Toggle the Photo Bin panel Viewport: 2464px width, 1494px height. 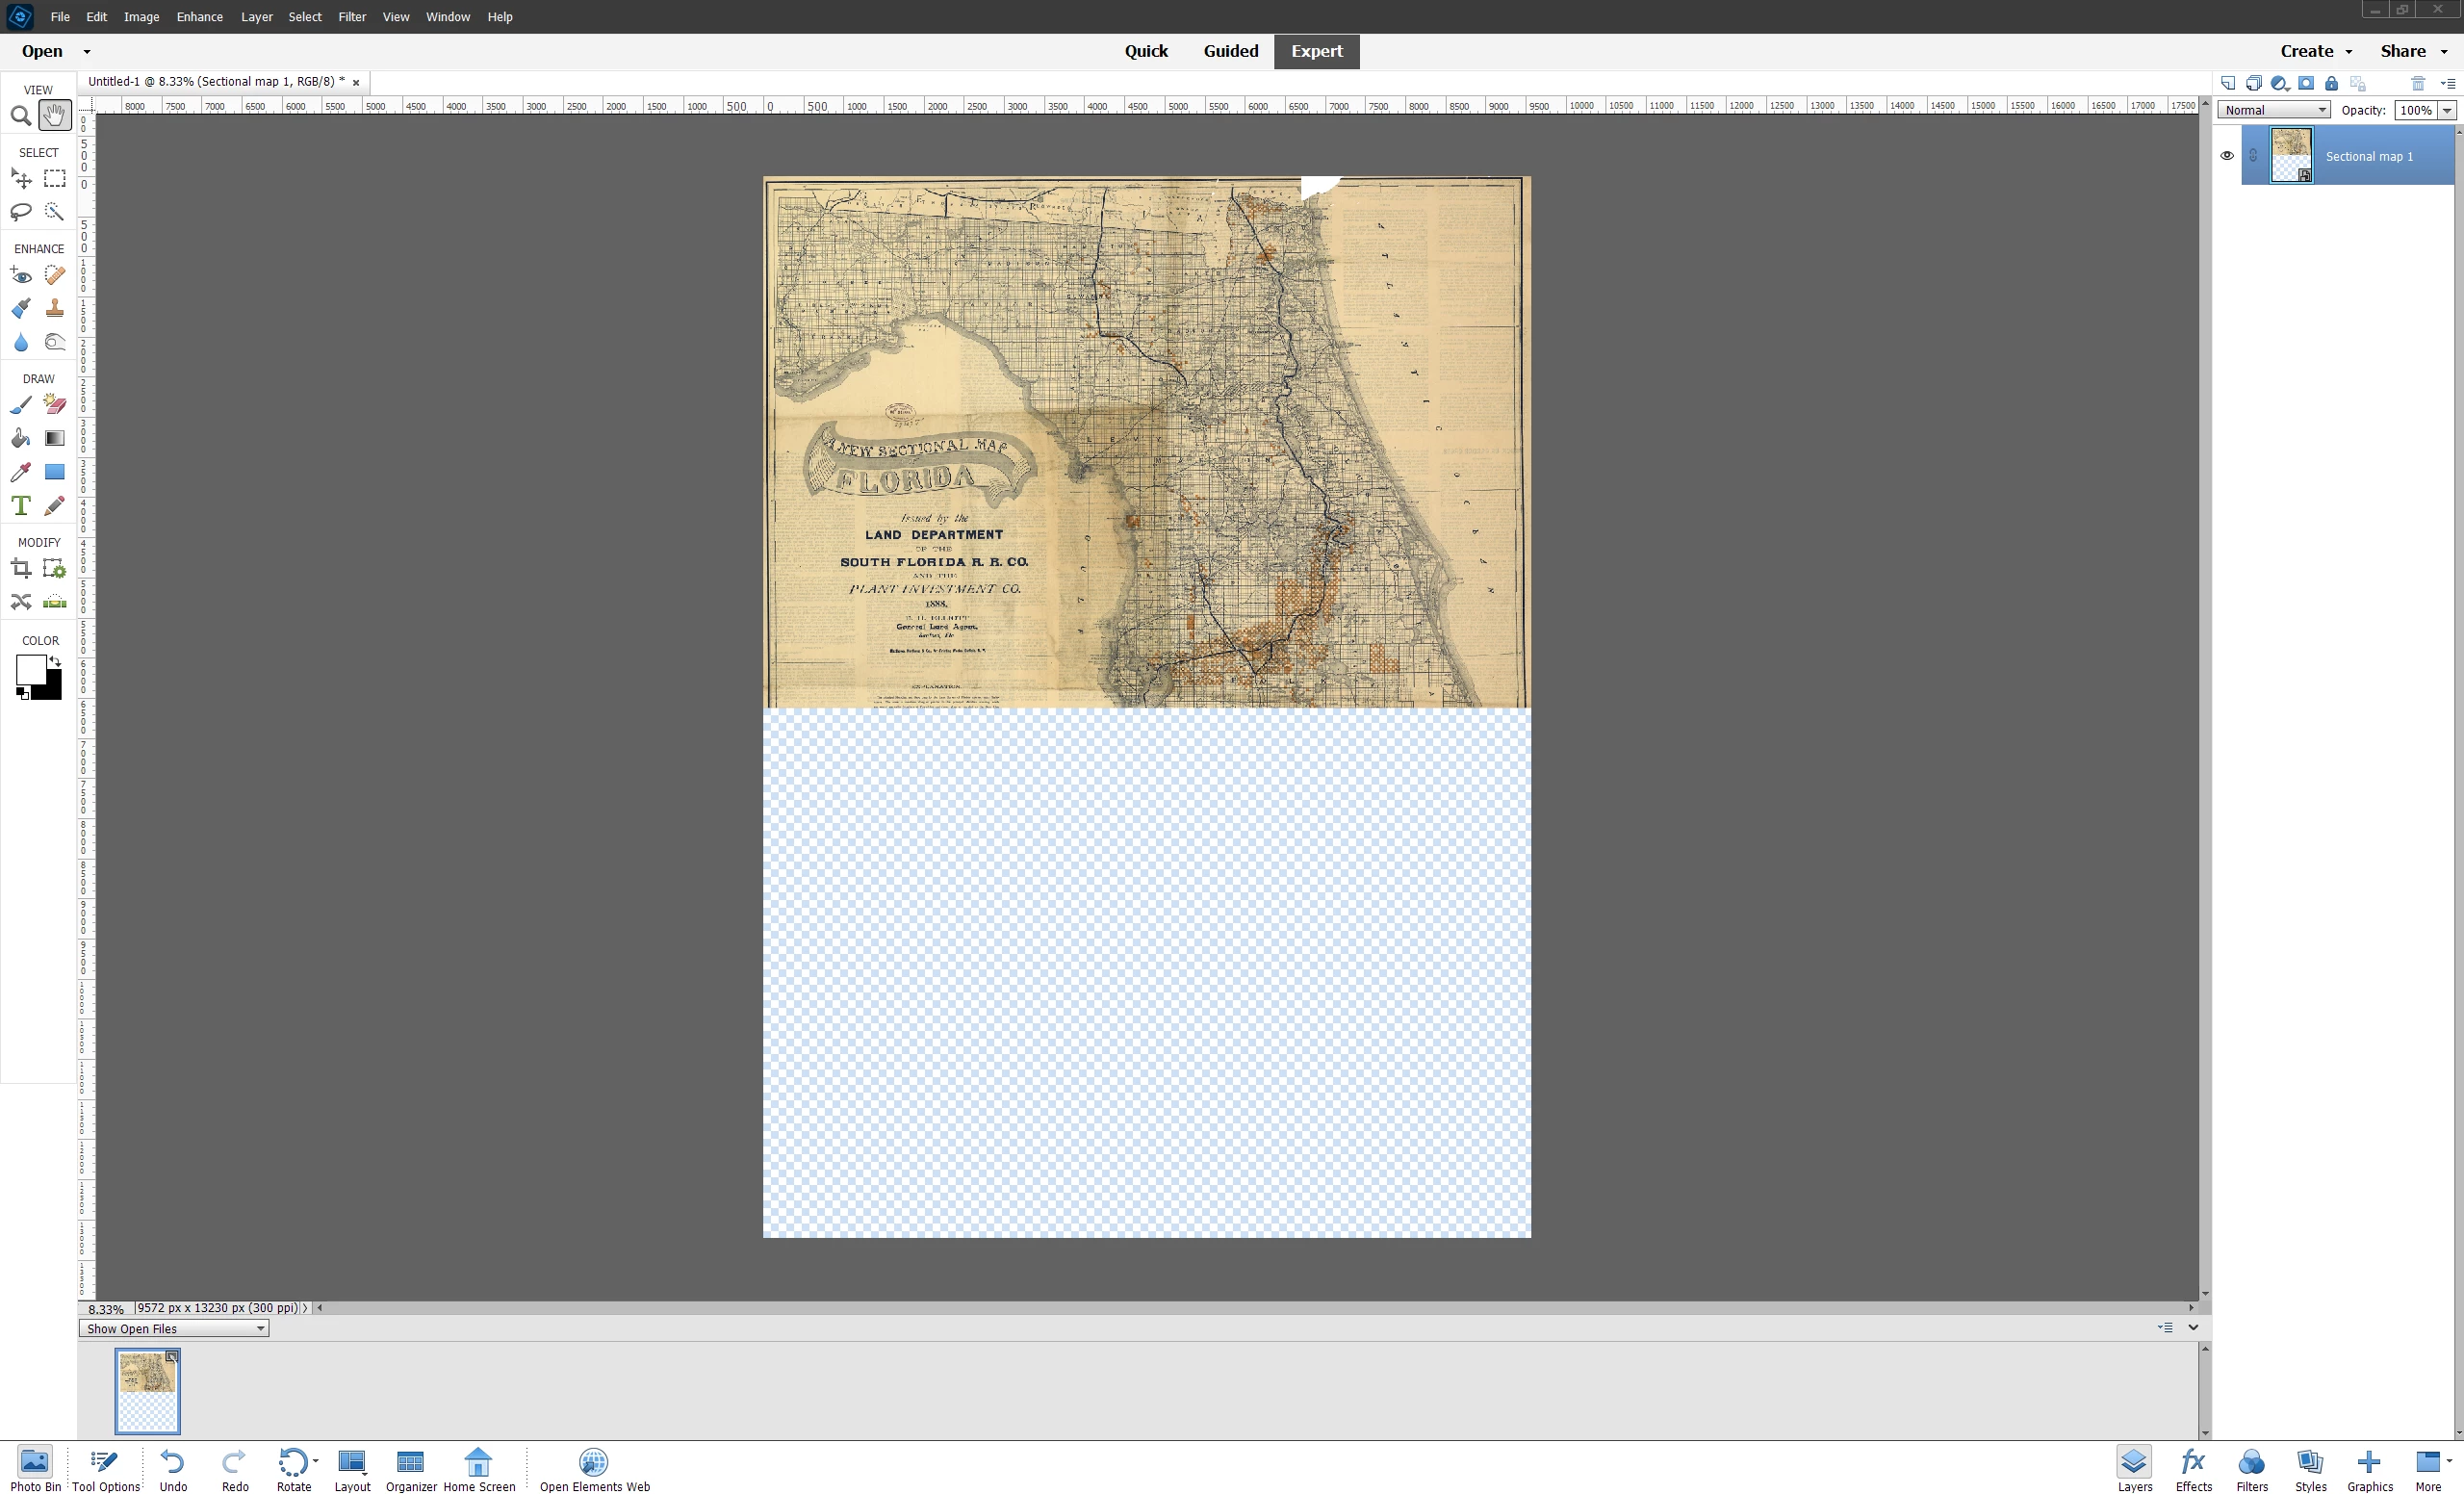(x=35, y=1470)
